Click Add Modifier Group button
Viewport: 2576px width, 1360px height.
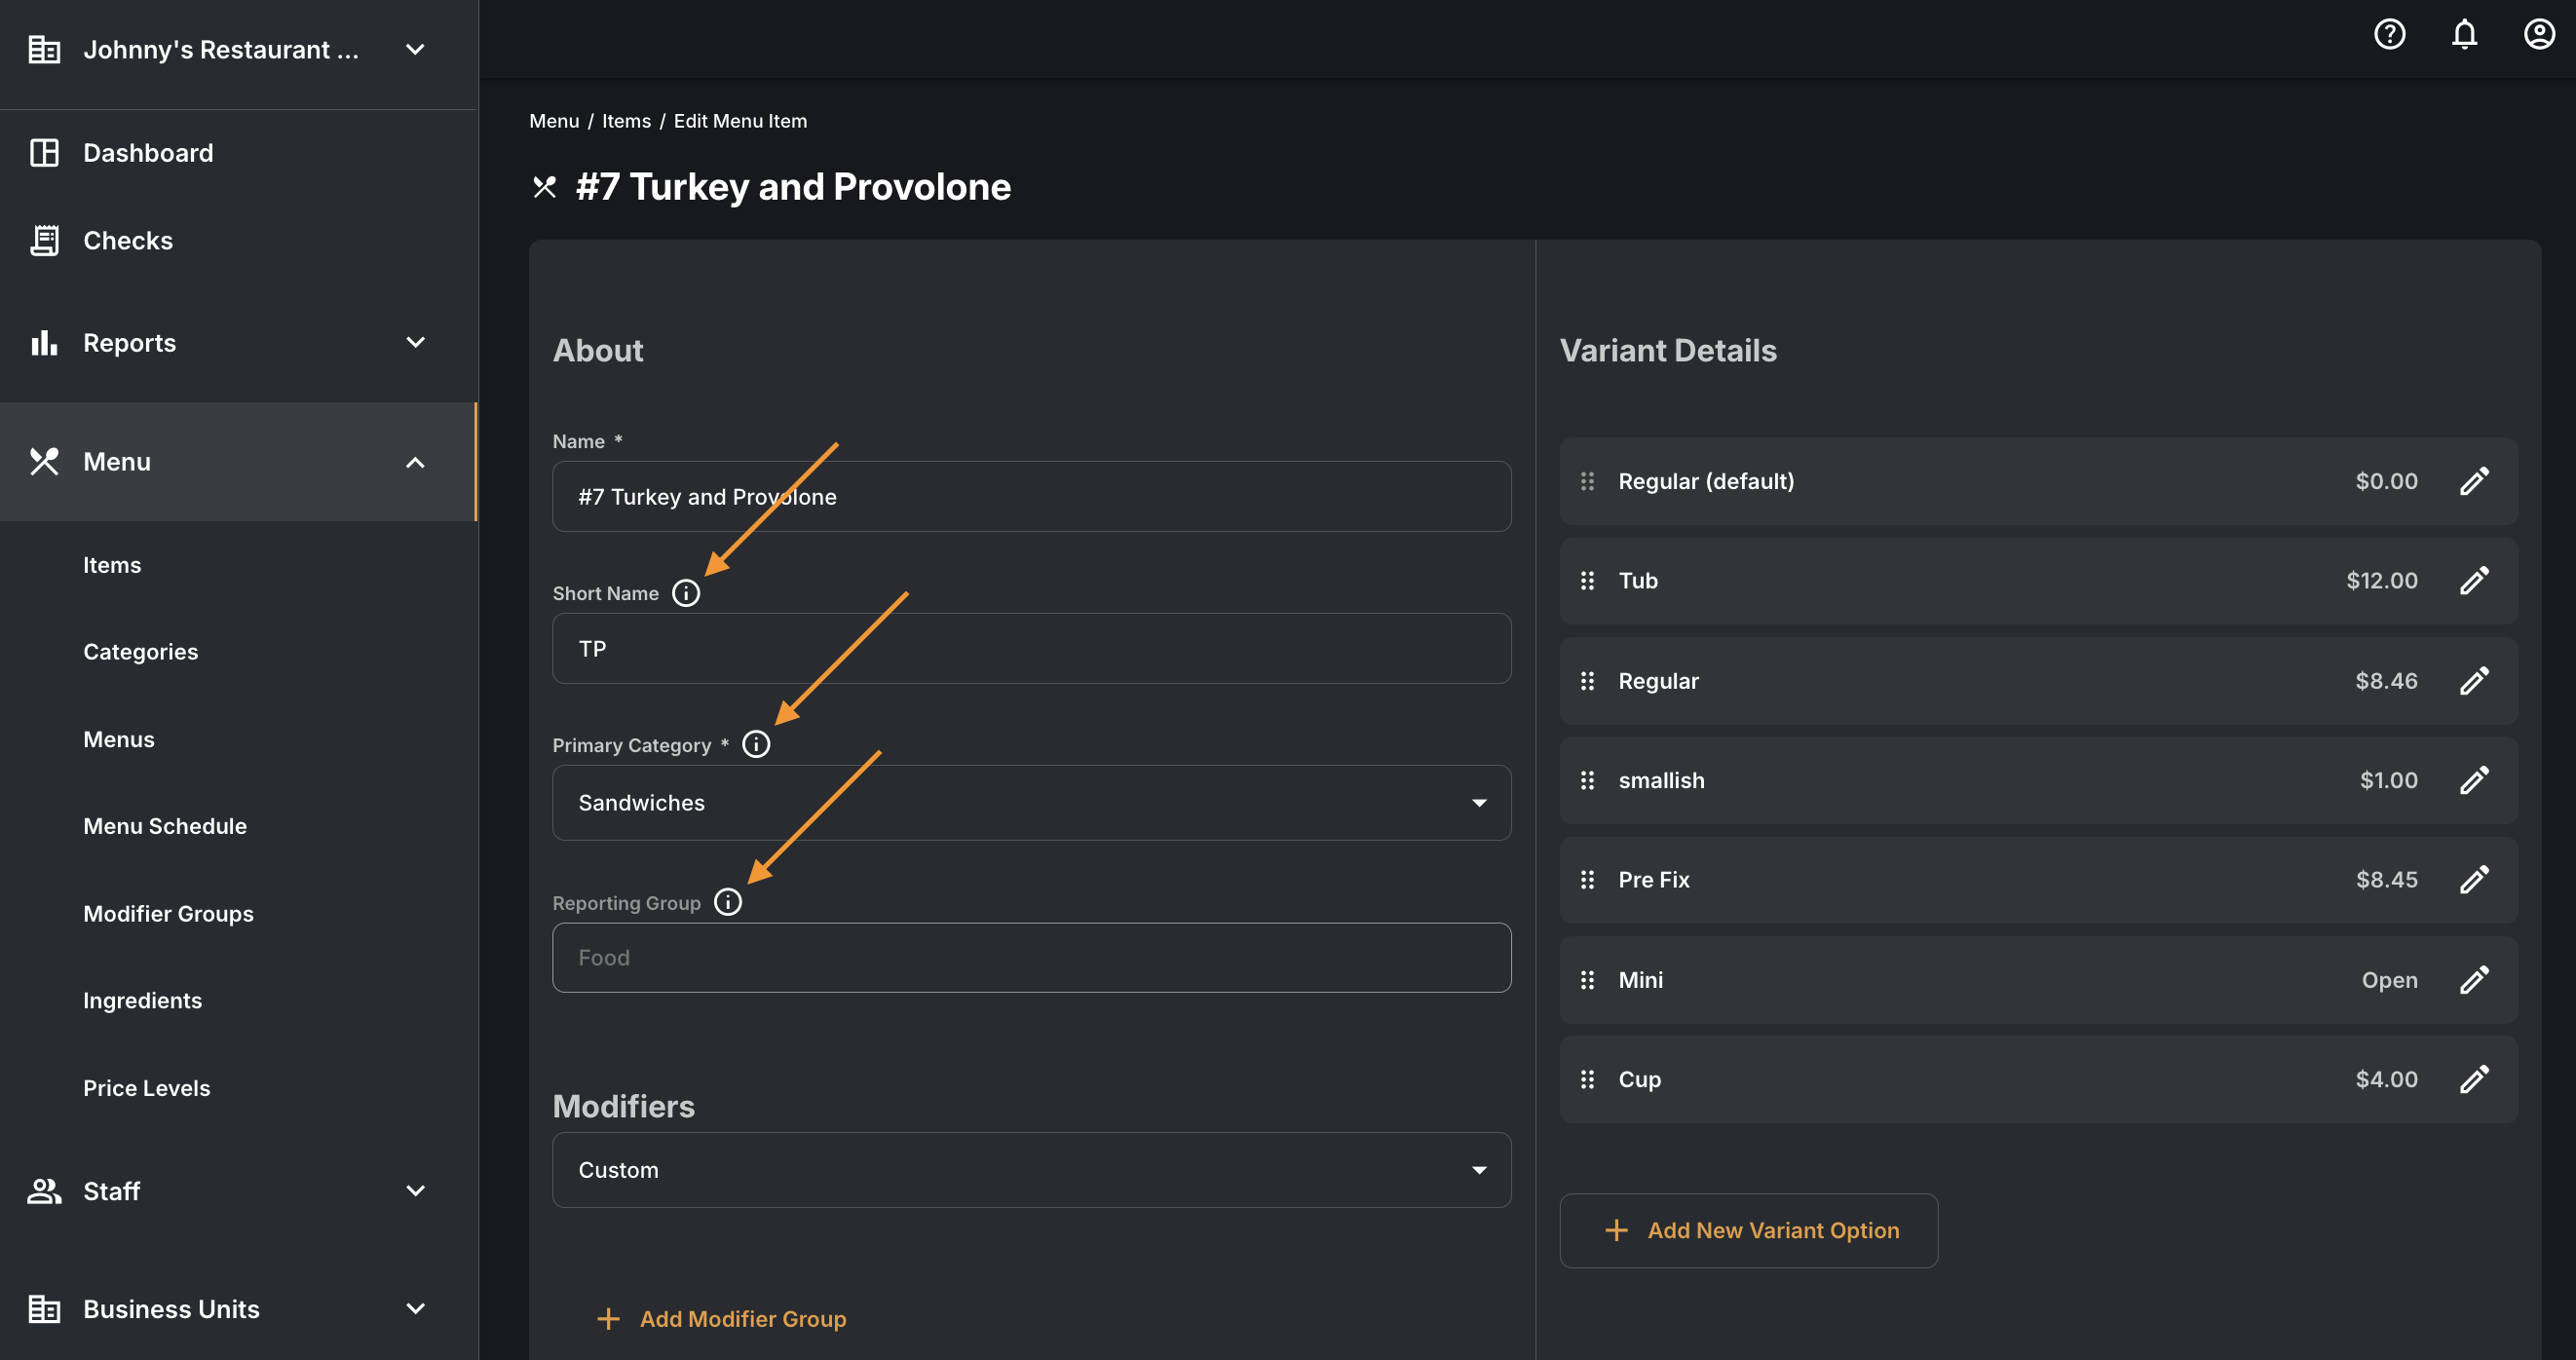[x=721, y=1319]
